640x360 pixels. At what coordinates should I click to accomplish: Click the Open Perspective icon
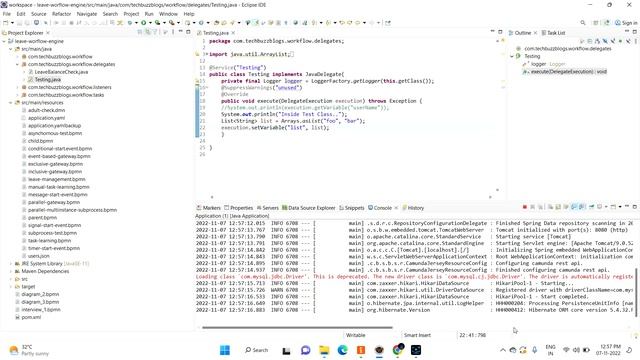(596, 23)
